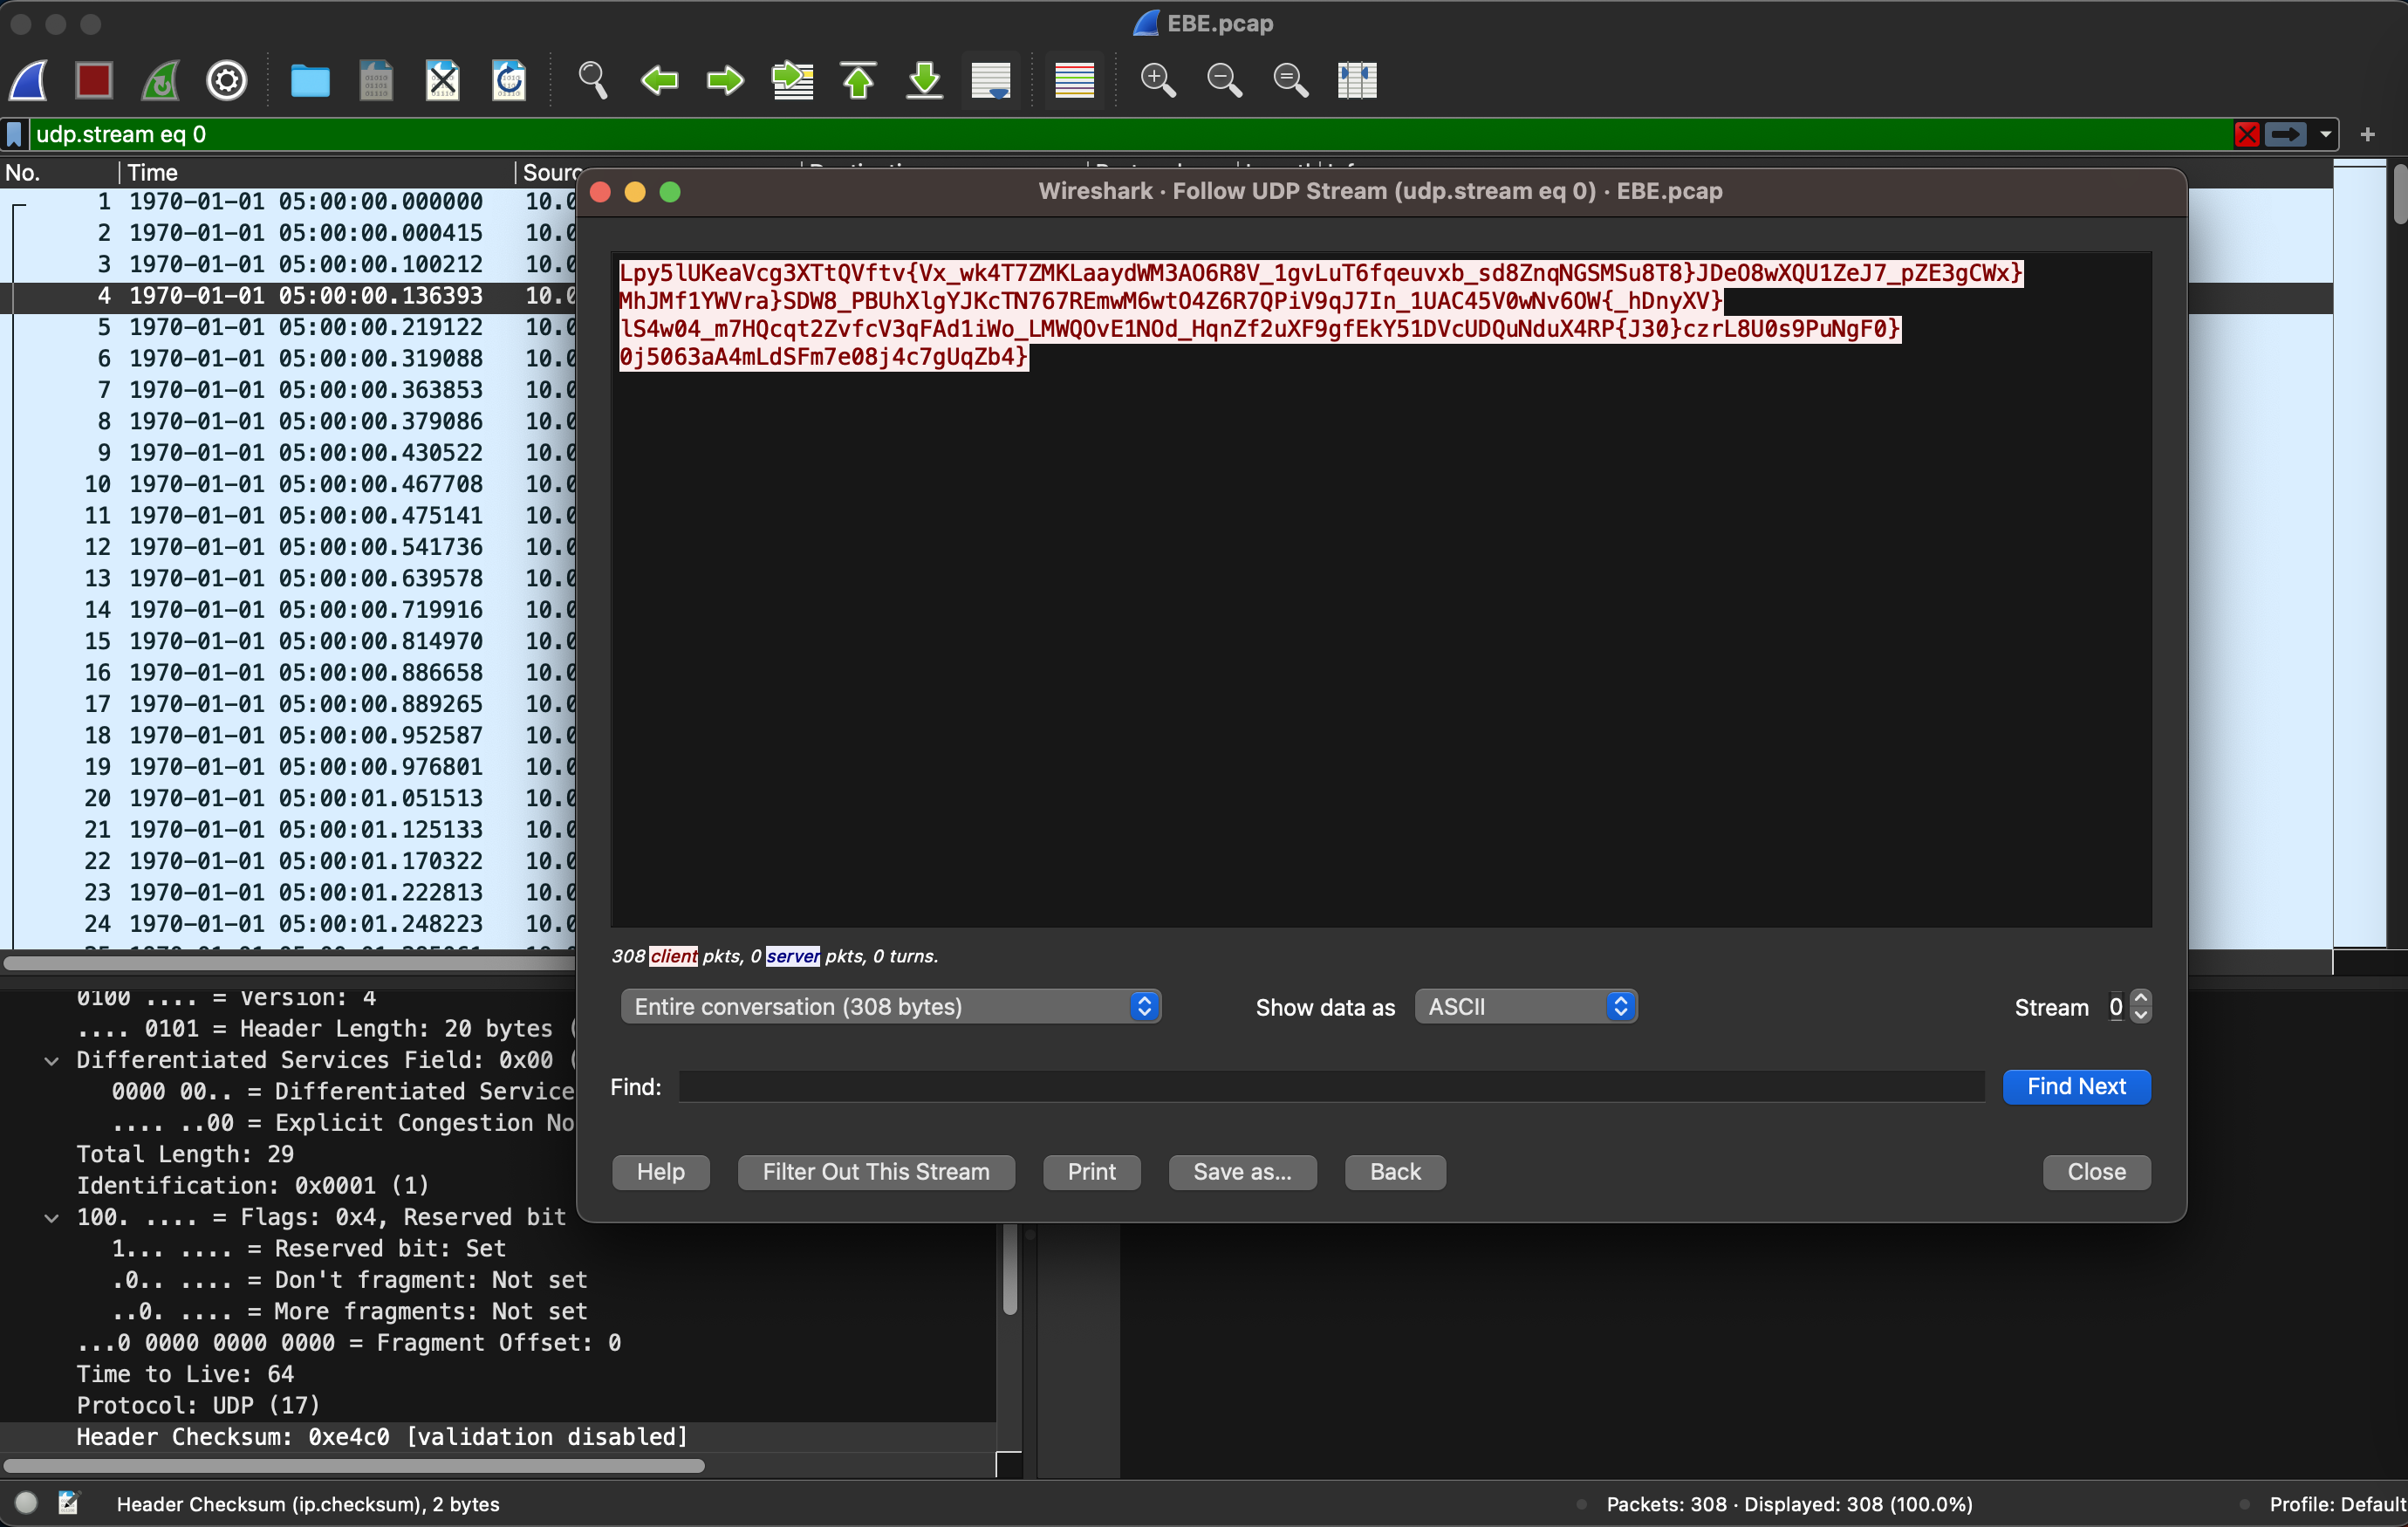Toggle auto-scroll during live capture

click(990, 80)
